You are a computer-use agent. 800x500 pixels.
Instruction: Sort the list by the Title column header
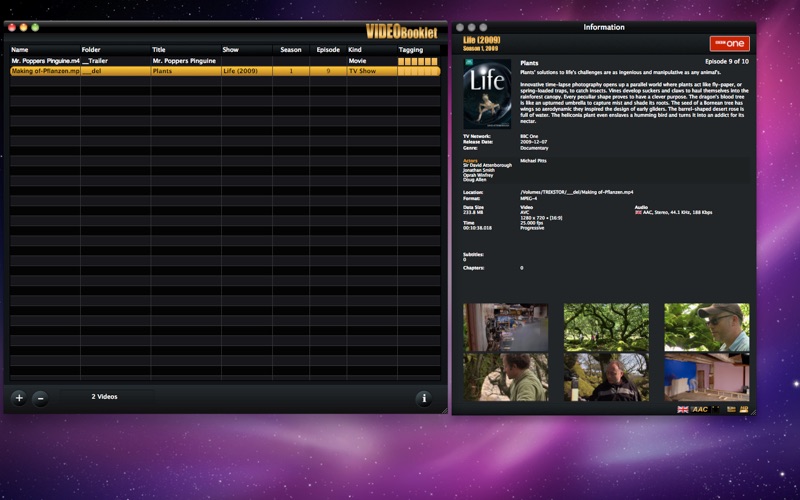tap(186, 49)
